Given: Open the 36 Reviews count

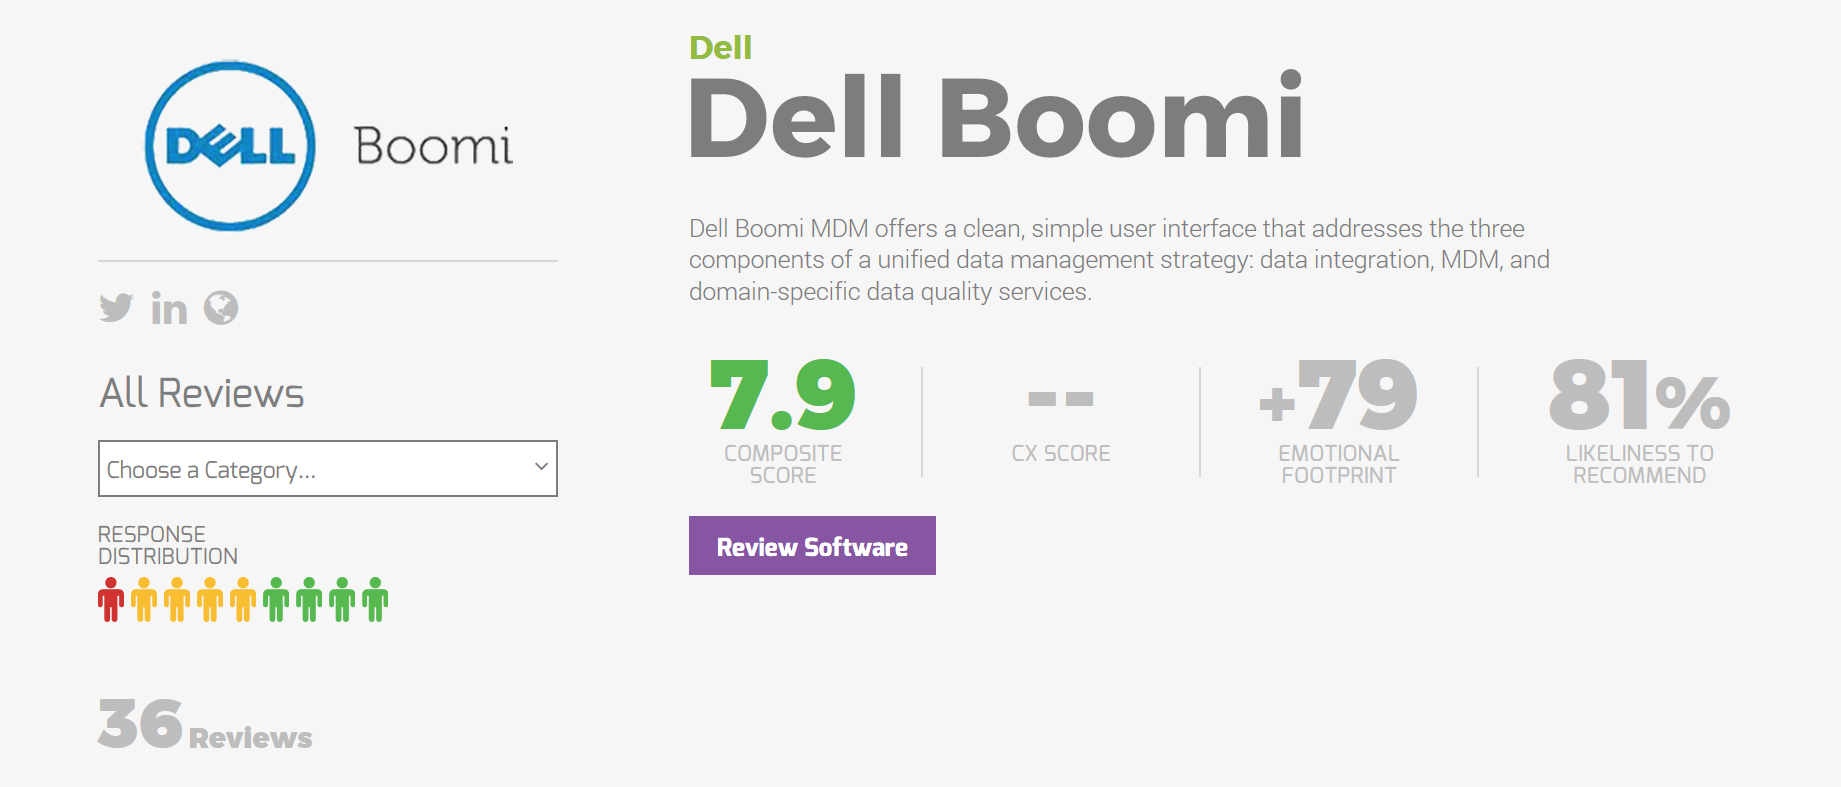Looking at the screenshot, I should [x=205, y=725].
